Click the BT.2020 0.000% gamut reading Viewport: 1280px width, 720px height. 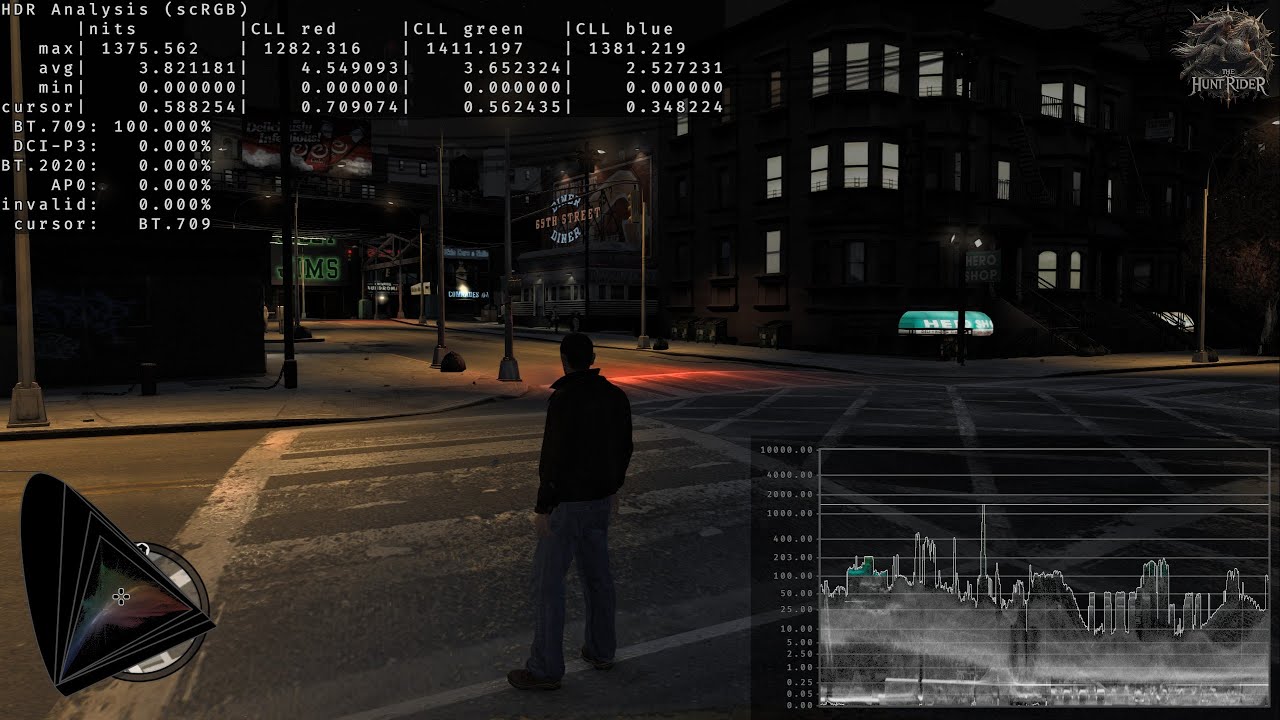point(106,165)
